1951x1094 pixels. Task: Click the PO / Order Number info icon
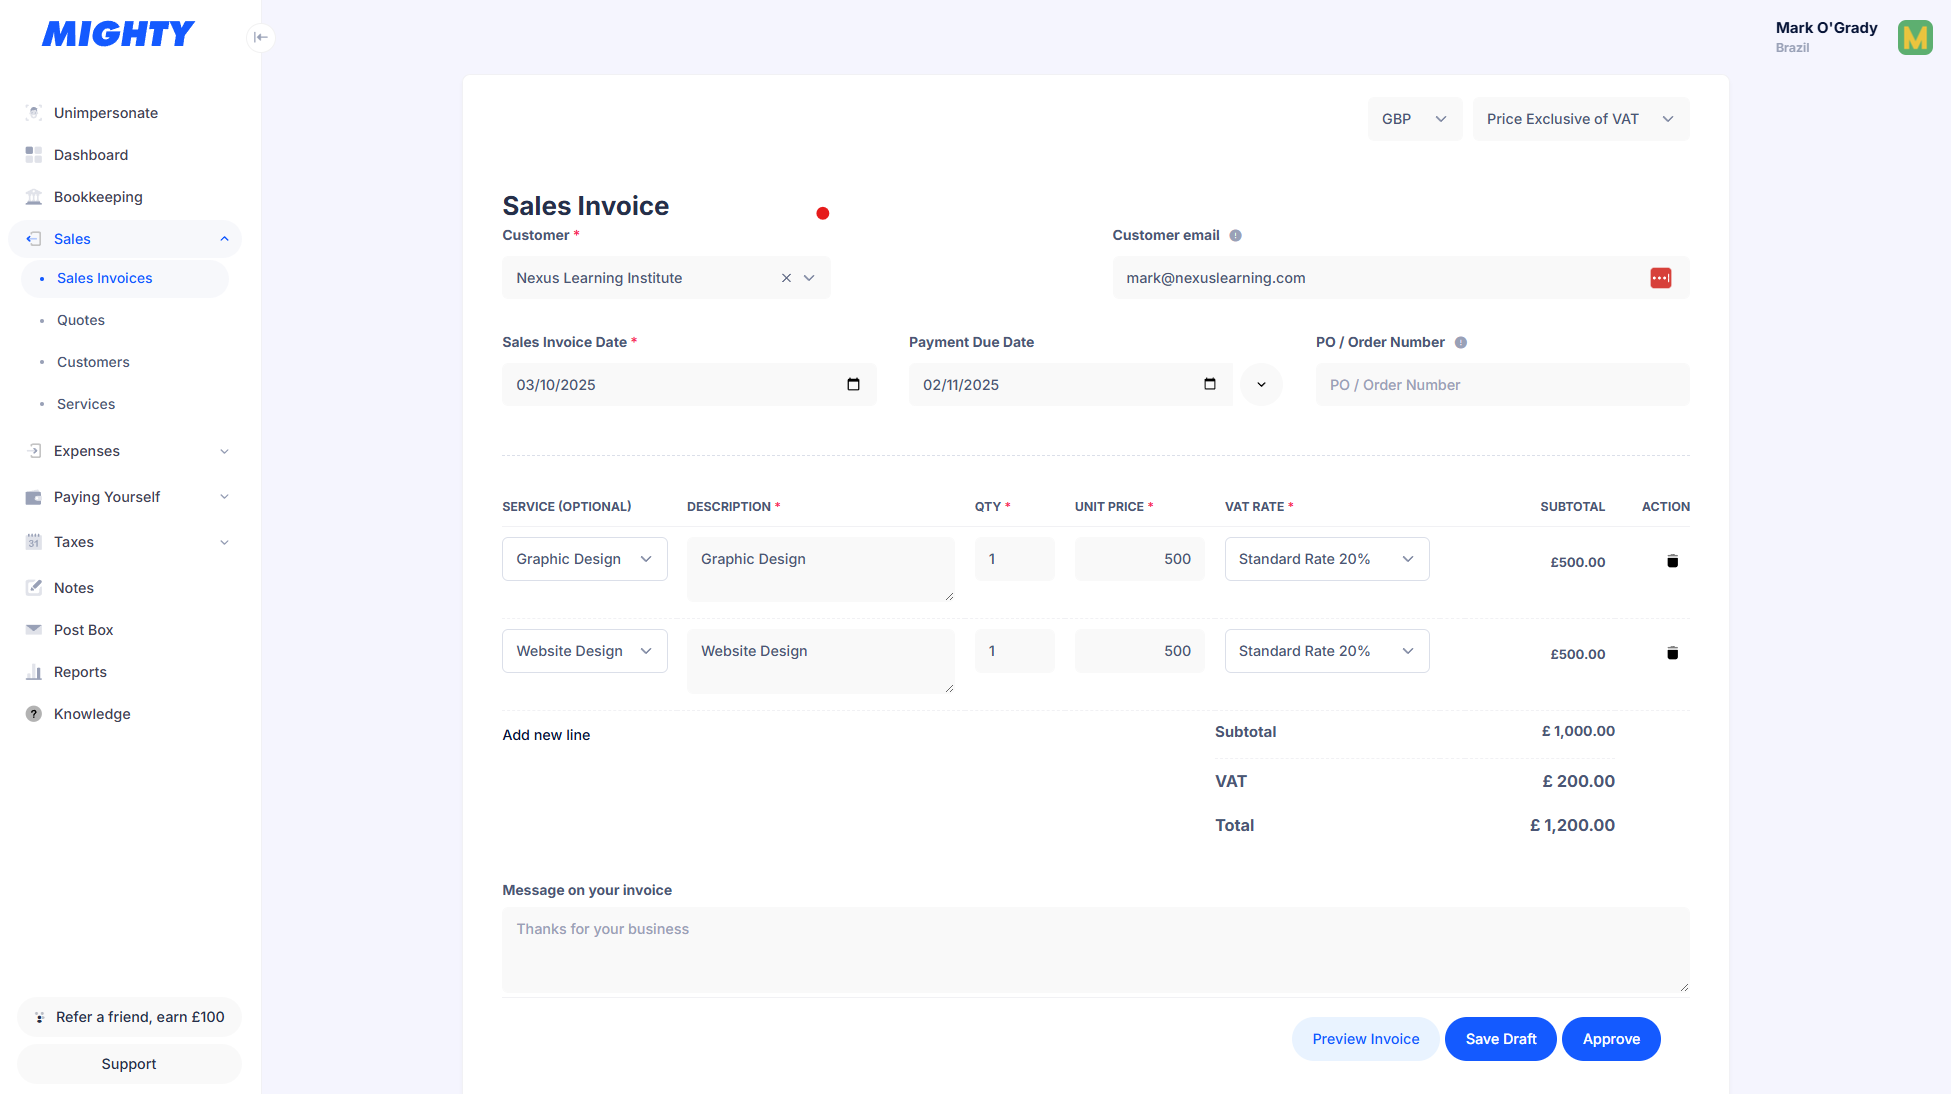[x=1461, y=342]
